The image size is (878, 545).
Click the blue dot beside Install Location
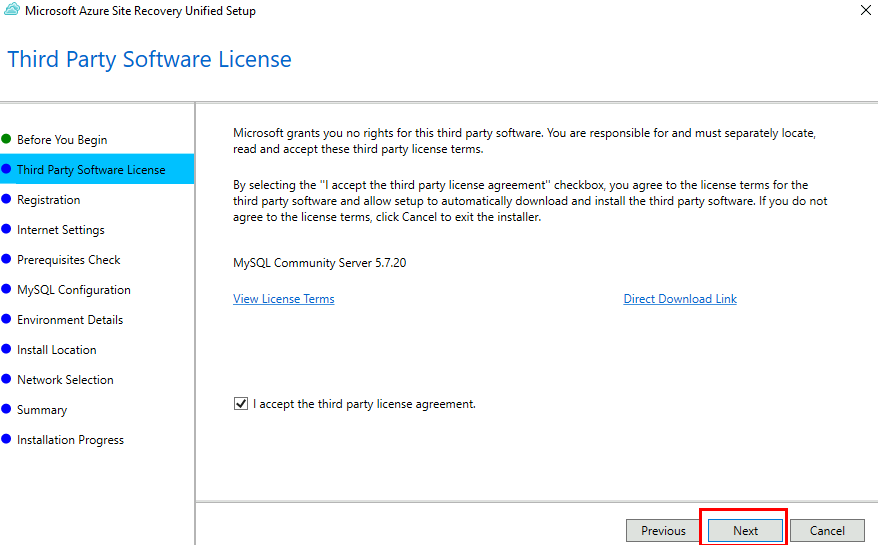pyautogui.click(x=6, y=348)
